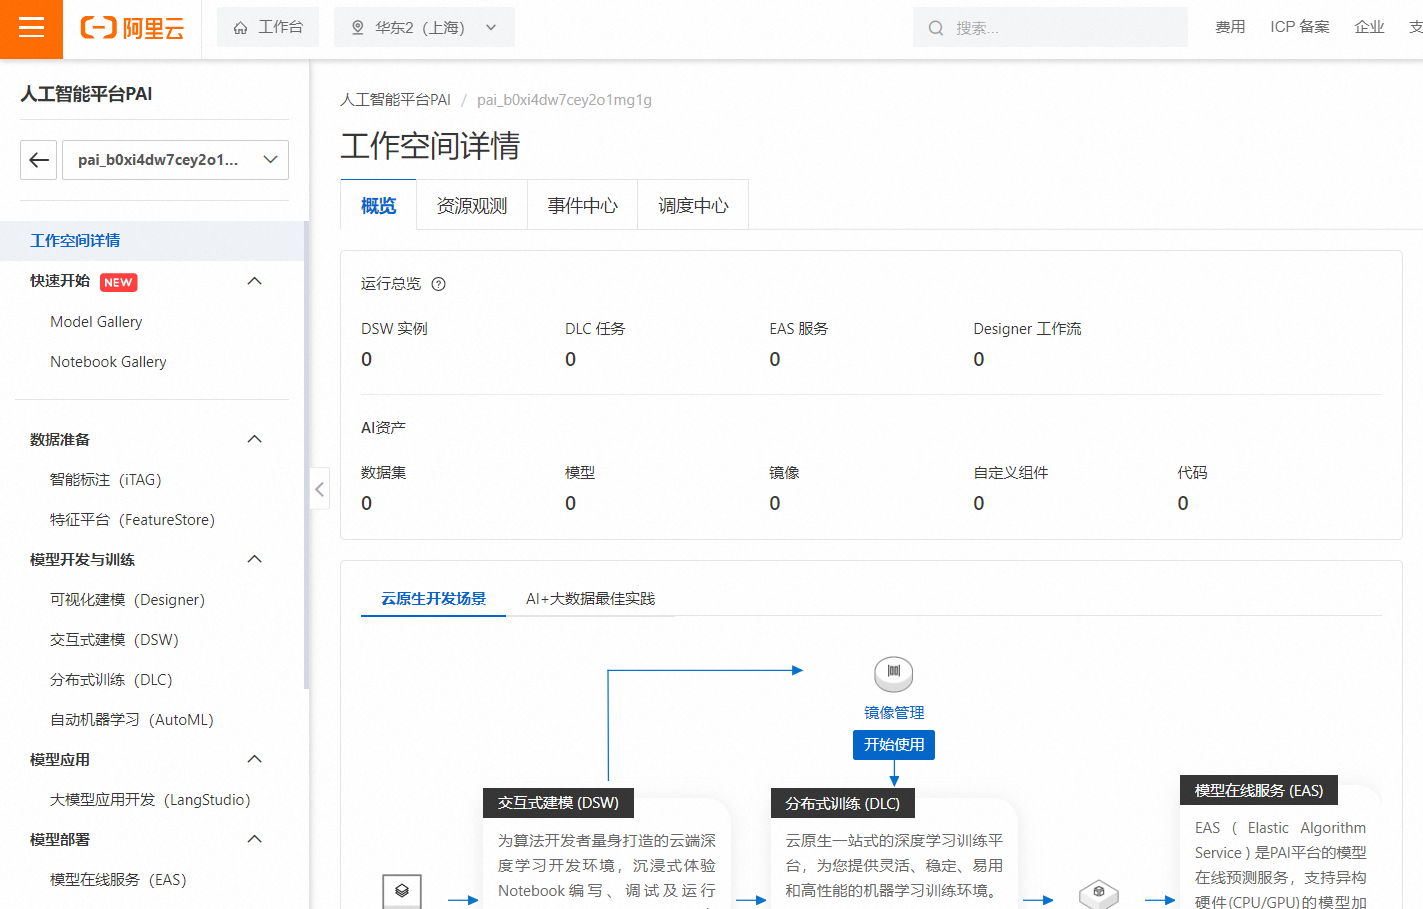Click the pai_b0xi4dw7cey2o1mg1g breadcrumb

click(x=564, y=100)
